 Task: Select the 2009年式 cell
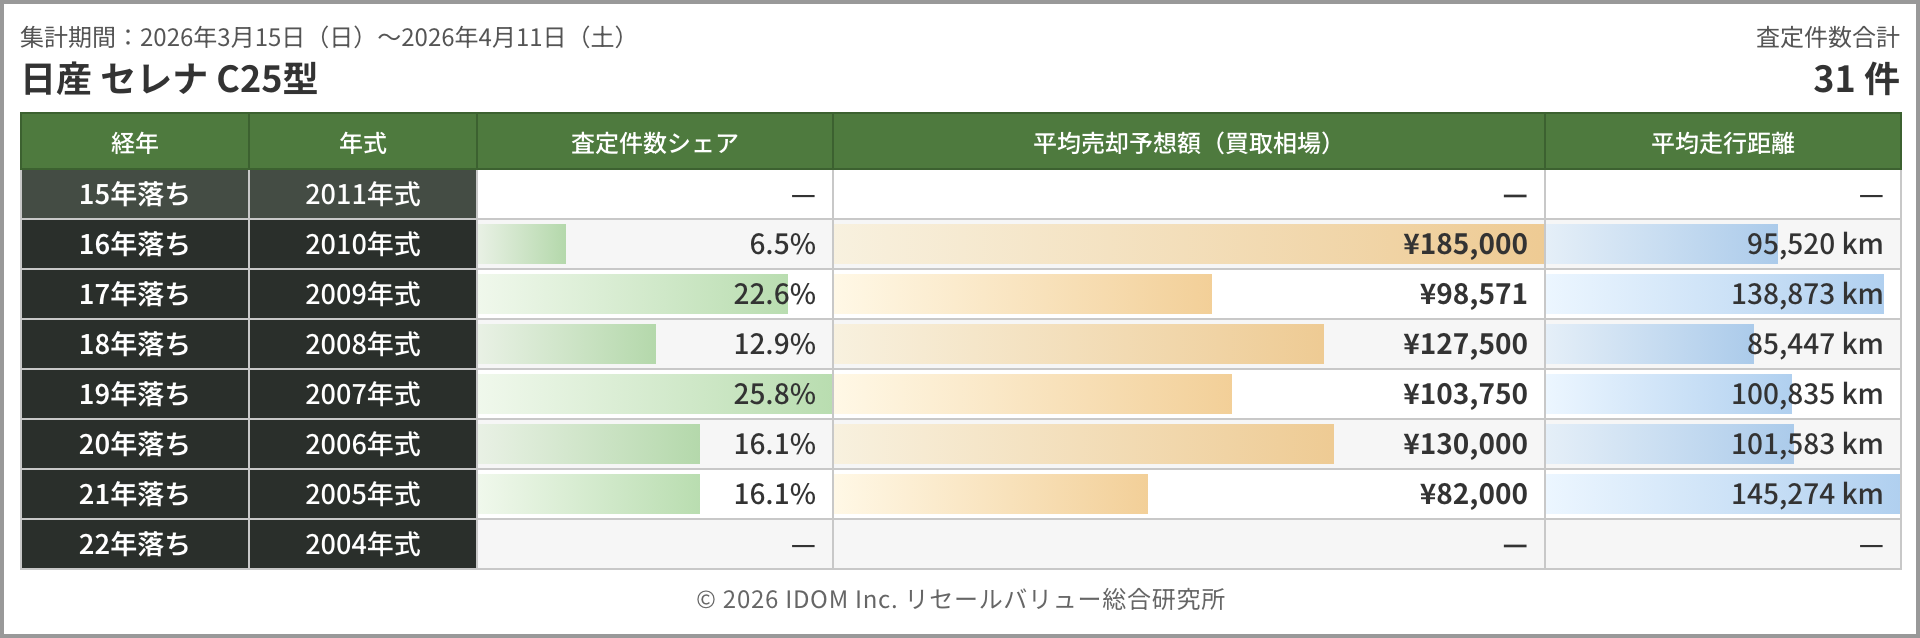(x=362, y=294)
